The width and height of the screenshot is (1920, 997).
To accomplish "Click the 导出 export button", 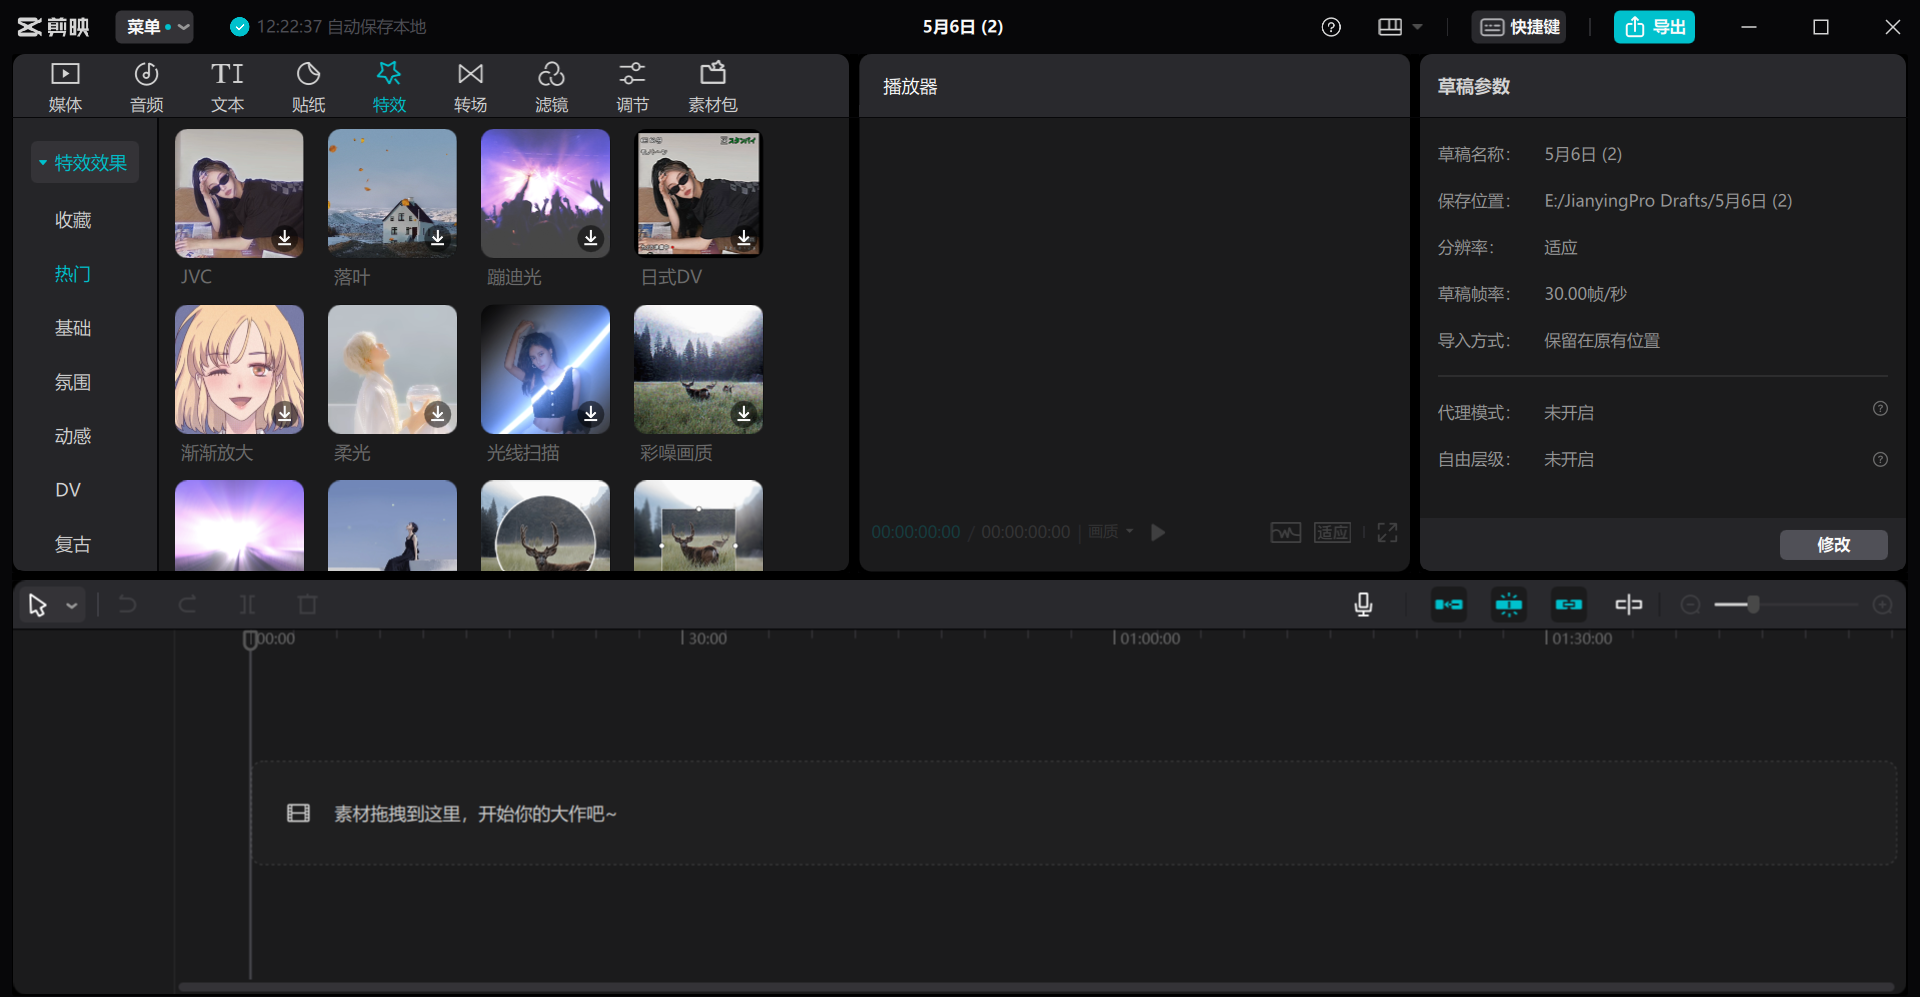I will click(x=1654, y=27).
